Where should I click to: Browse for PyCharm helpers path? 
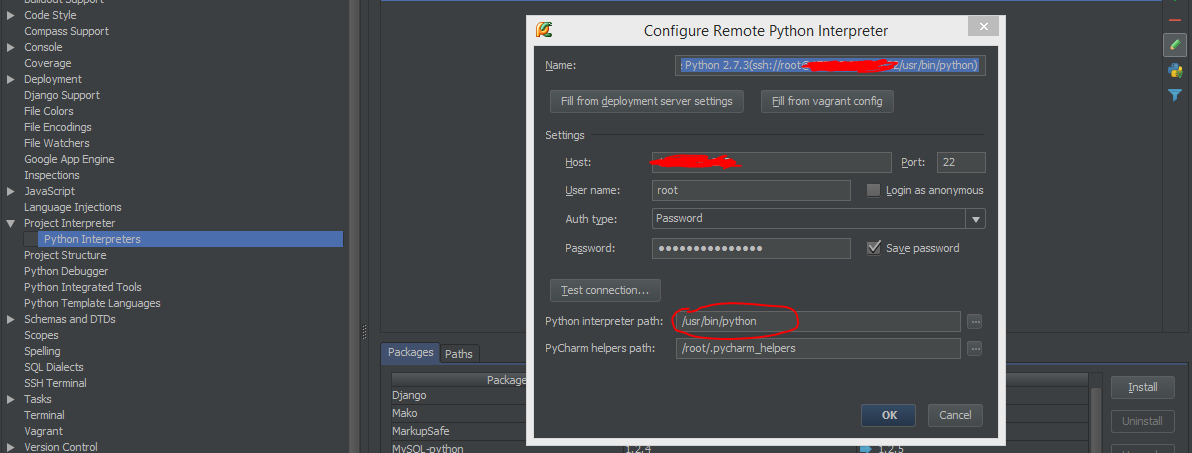pos(975,348)
